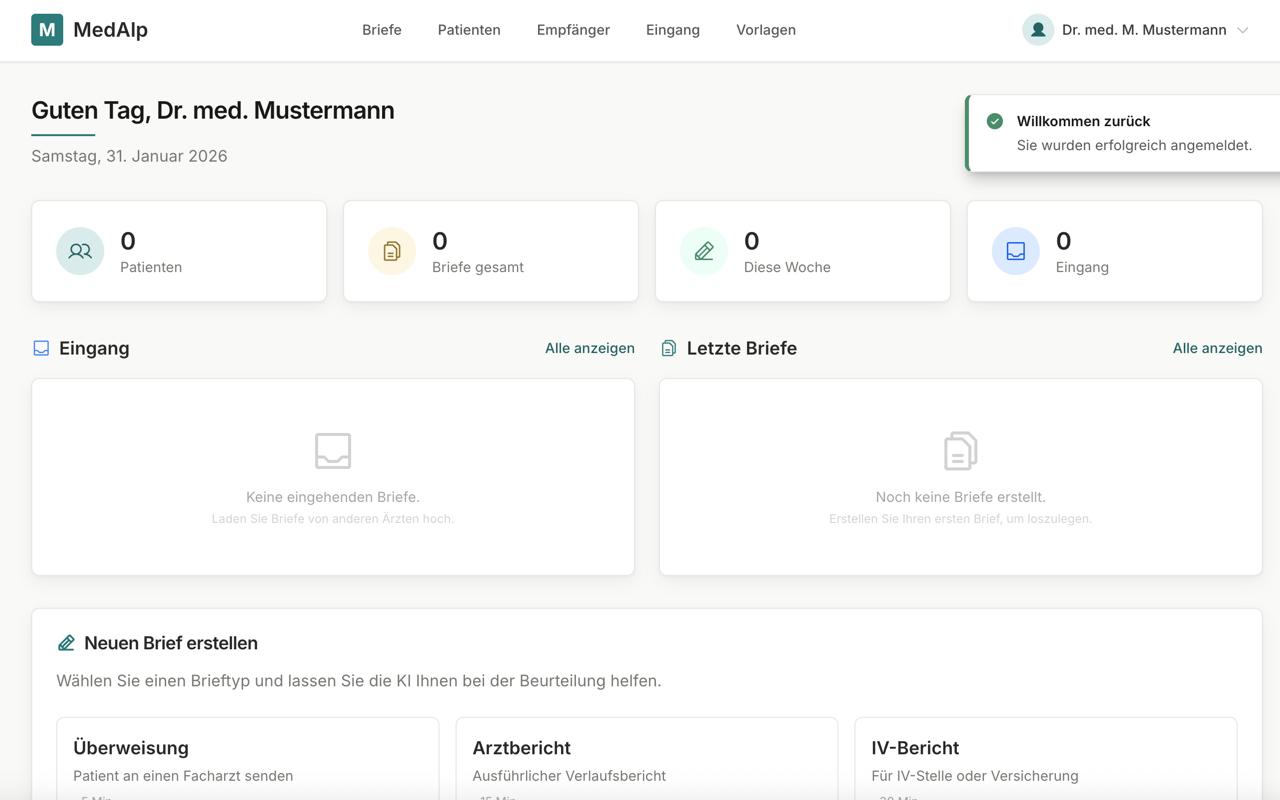Switch to the Vorlagen section

[765, 29]
